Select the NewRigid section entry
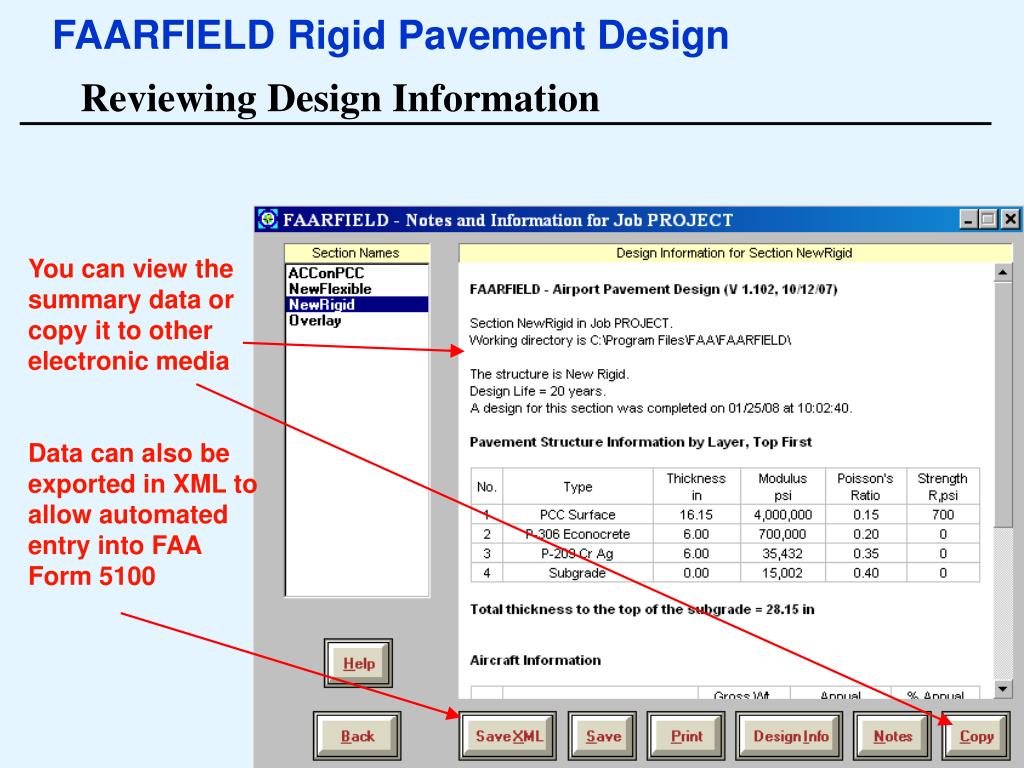 pyautogui.click(x=357, y=304)
